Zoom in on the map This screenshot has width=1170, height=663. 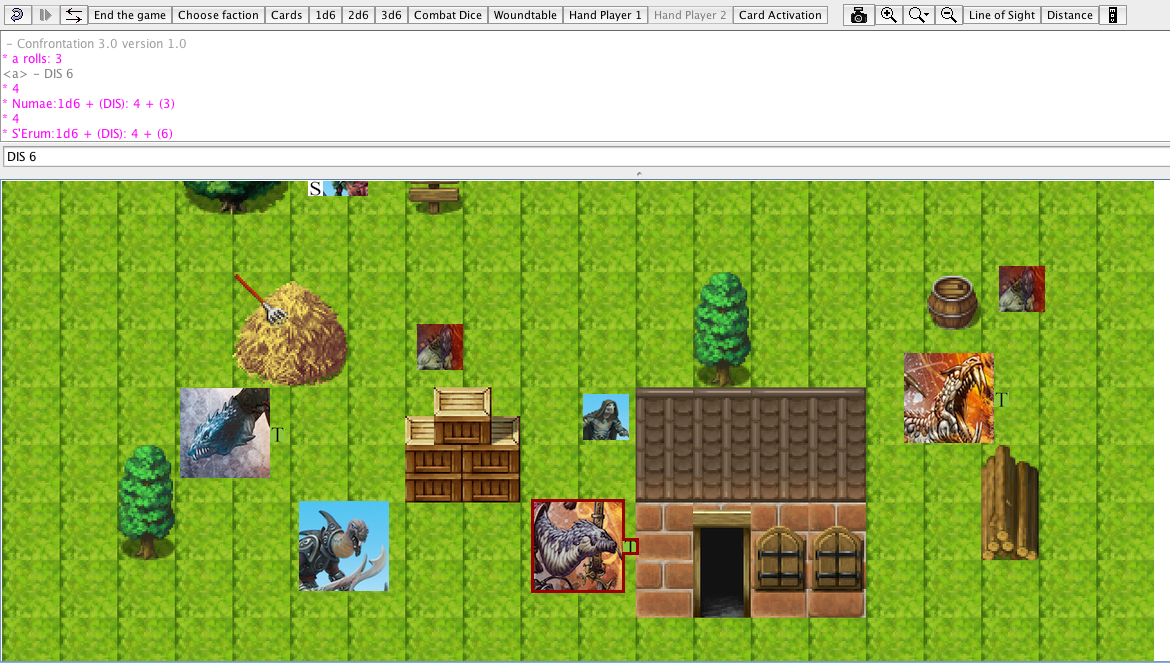(x=887, y=15)
